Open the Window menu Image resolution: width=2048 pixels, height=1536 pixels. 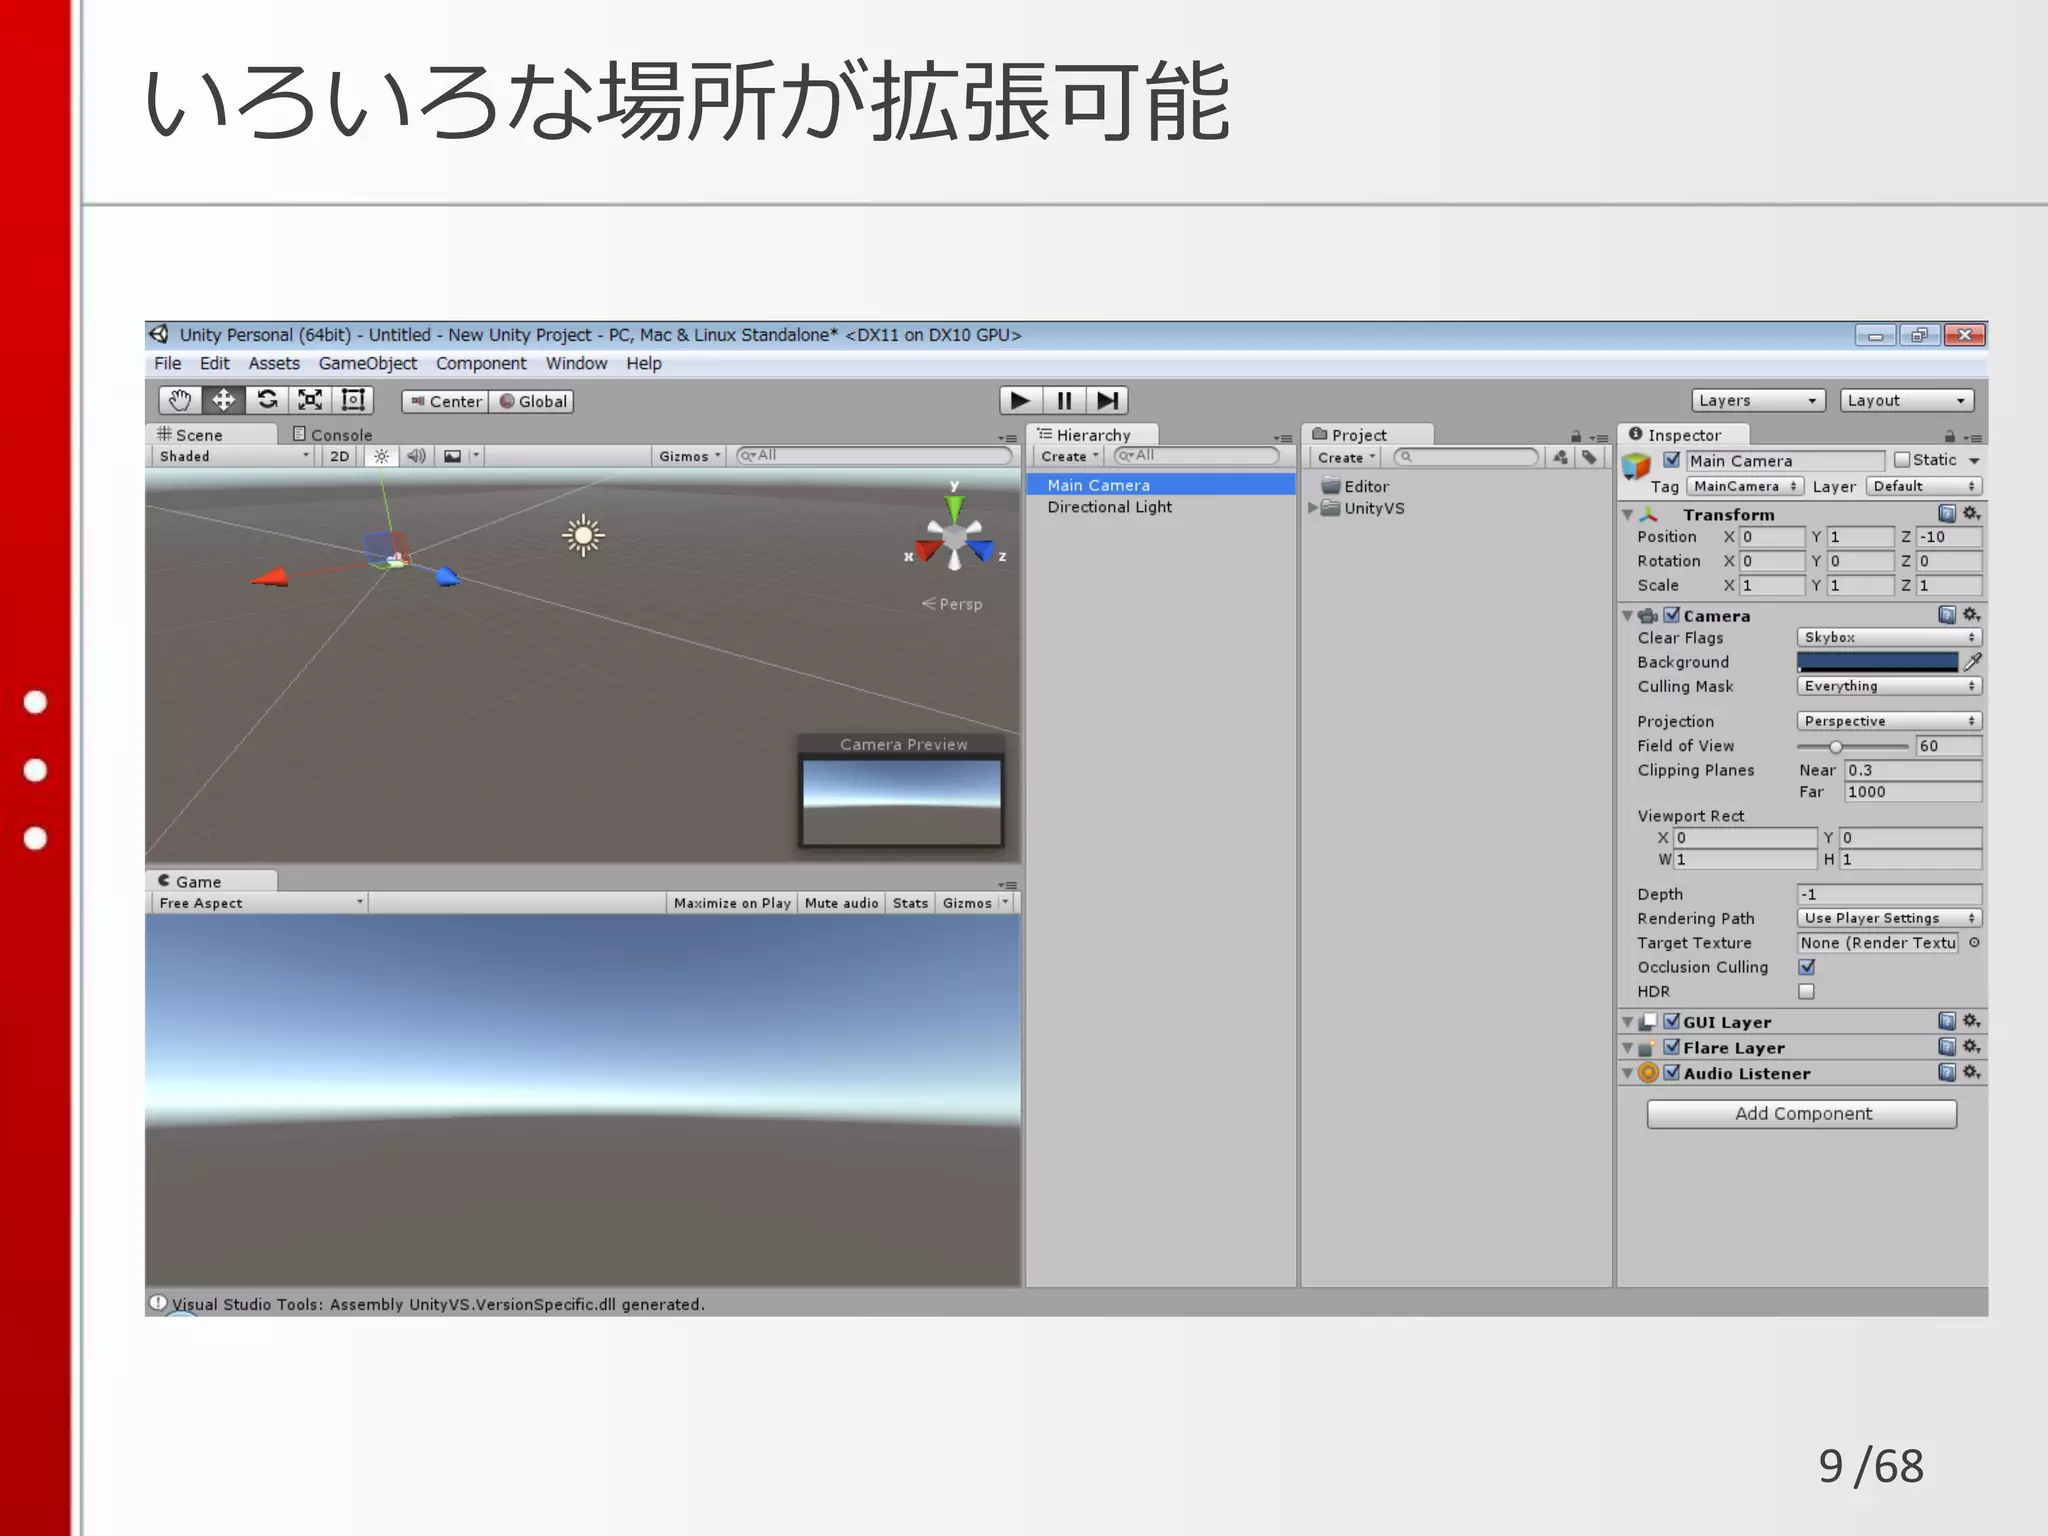coord(576,363)
